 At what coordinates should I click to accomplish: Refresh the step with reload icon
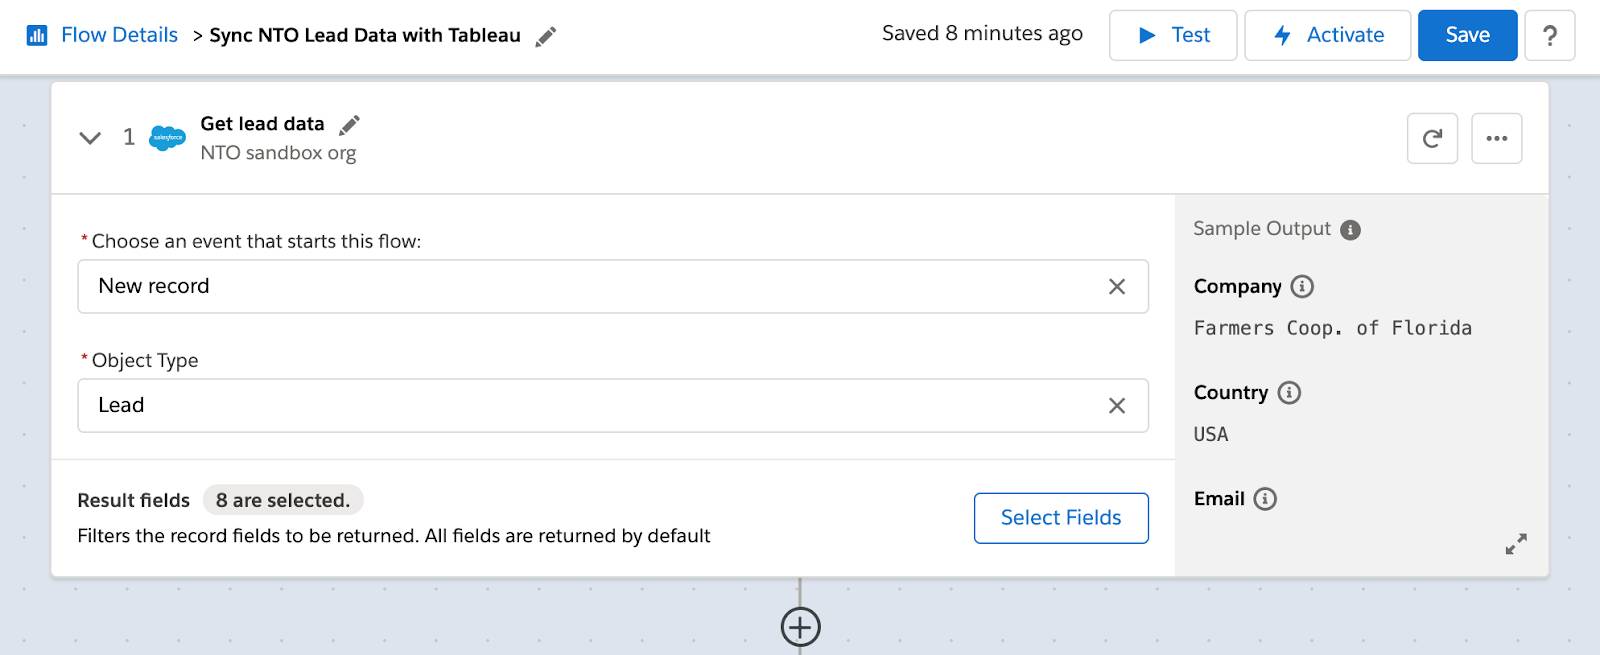pos(1432,138)
